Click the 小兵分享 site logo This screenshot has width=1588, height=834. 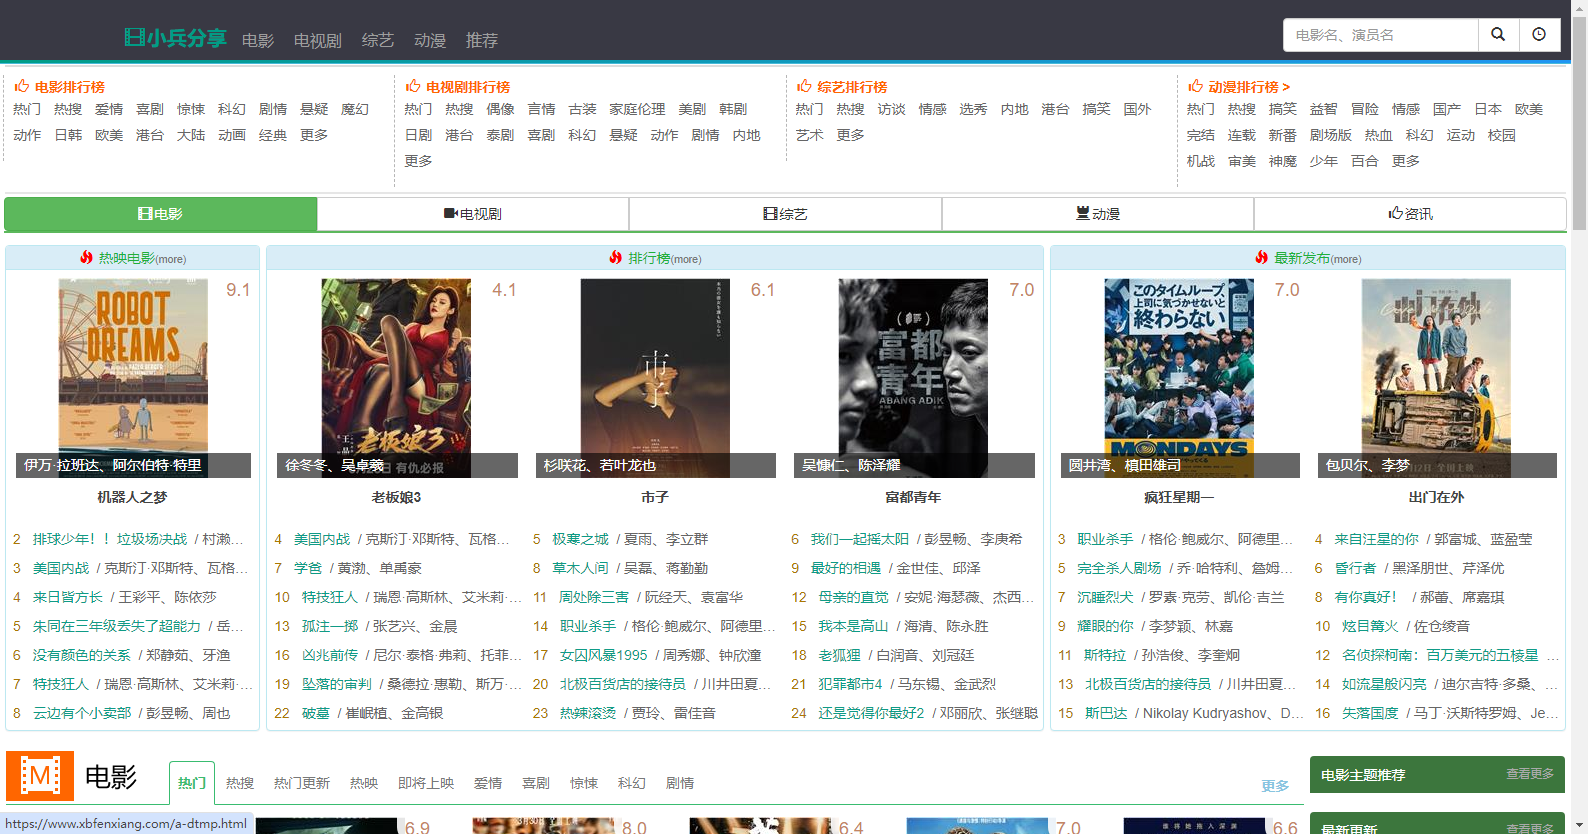175,38
